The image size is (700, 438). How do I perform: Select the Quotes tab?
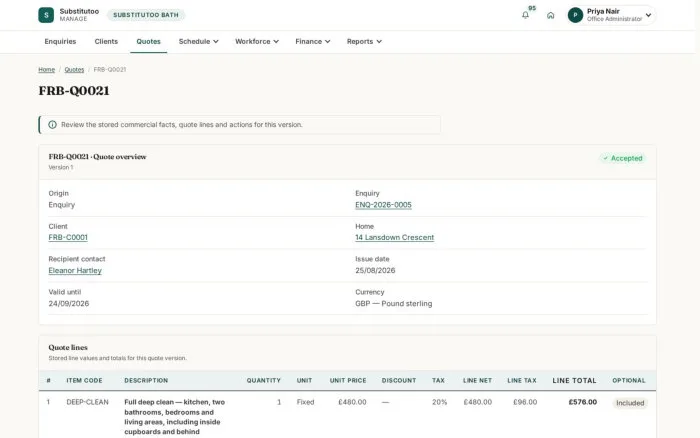pyautogui.click(x=148, y=42)
